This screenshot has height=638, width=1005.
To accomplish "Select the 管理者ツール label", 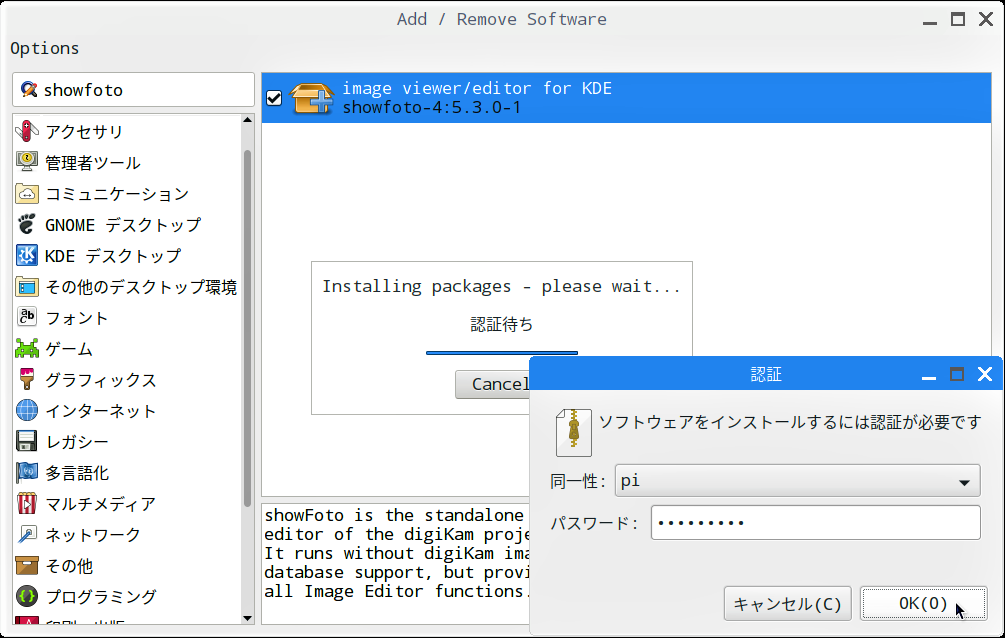I will (x=92, y=162).
